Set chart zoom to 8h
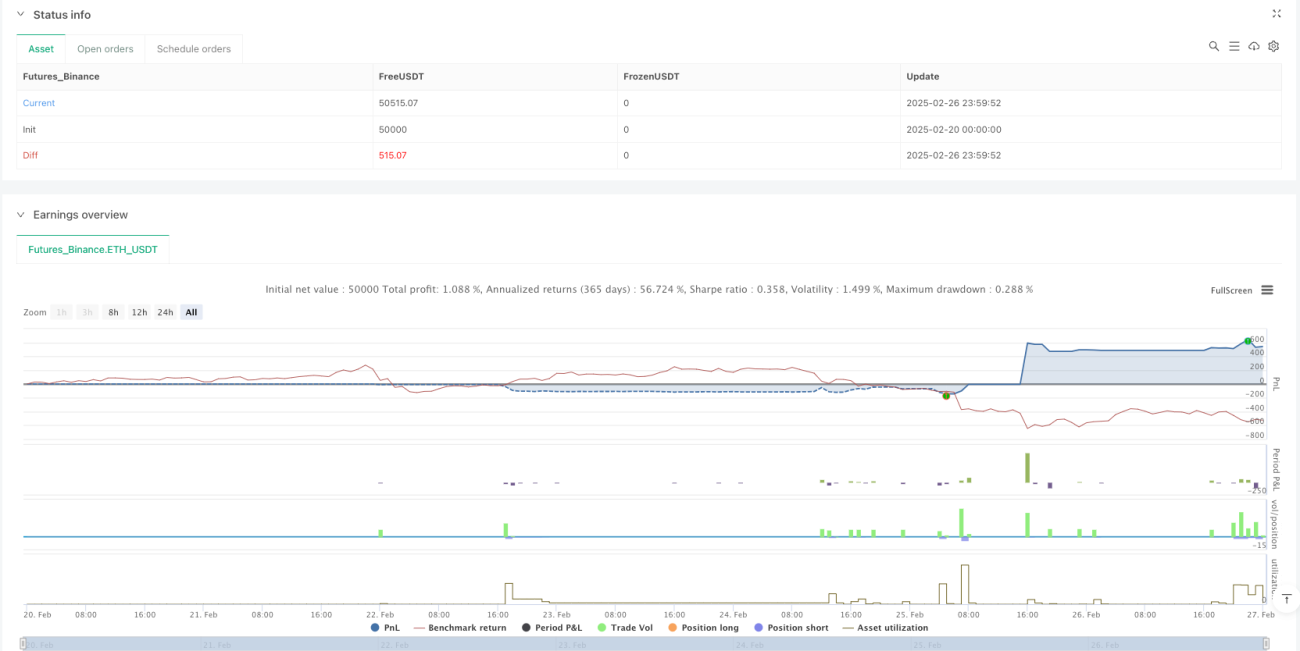This screenshot has height=651, width=1300. click(x=113, y=312)
